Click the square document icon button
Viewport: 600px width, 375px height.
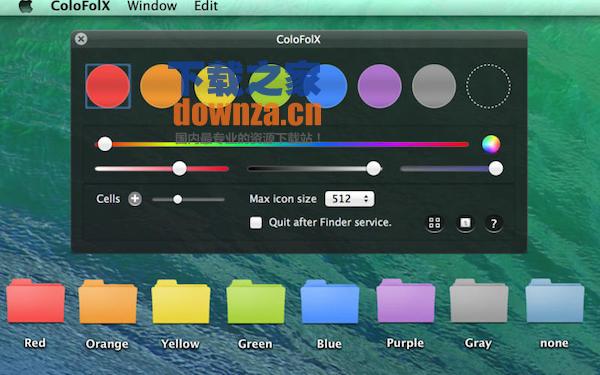tap(465, 223)
